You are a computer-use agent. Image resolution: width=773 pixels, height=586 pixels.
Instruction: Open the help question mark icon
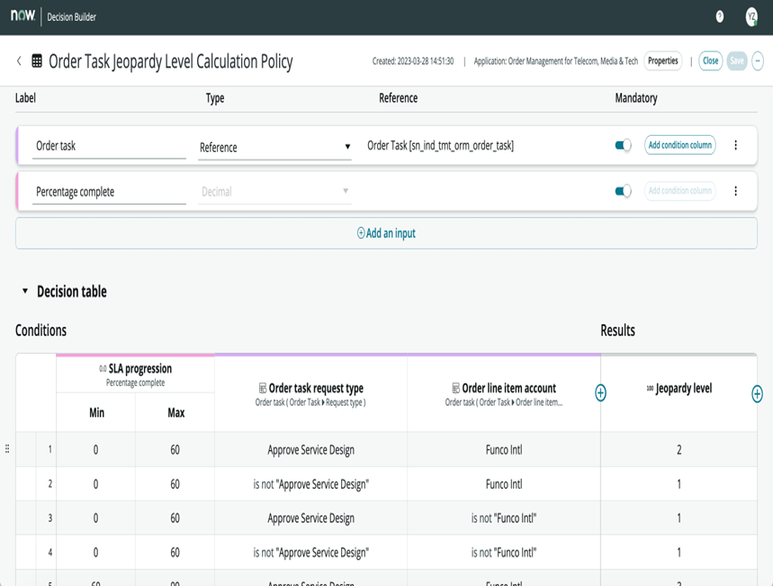click(720, 17)
